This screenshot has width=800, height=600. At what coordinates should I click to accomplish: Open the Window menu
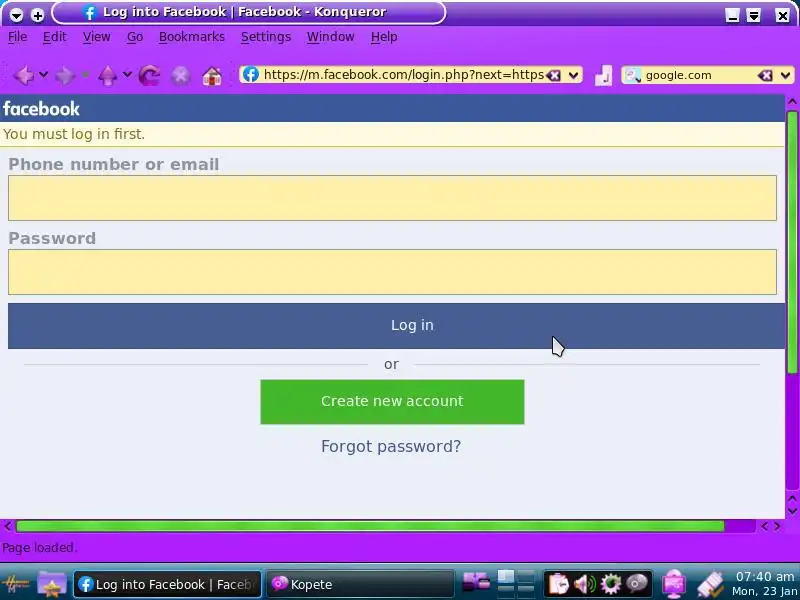coord(331,37)
